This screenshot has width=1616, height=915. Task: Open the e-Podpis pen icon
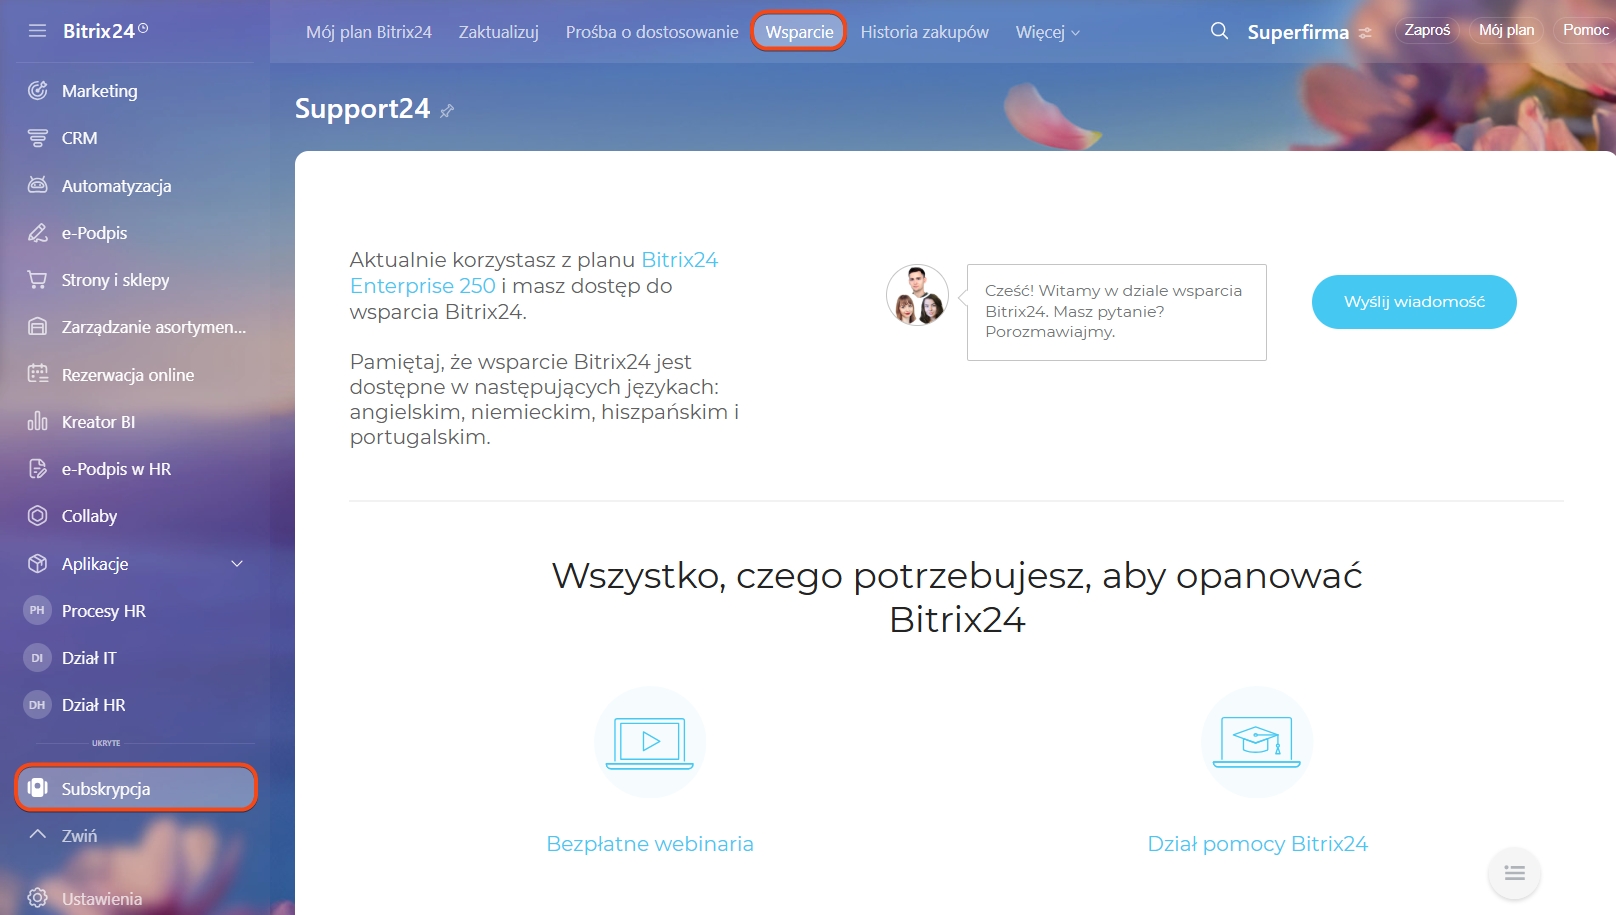[38, 233]
